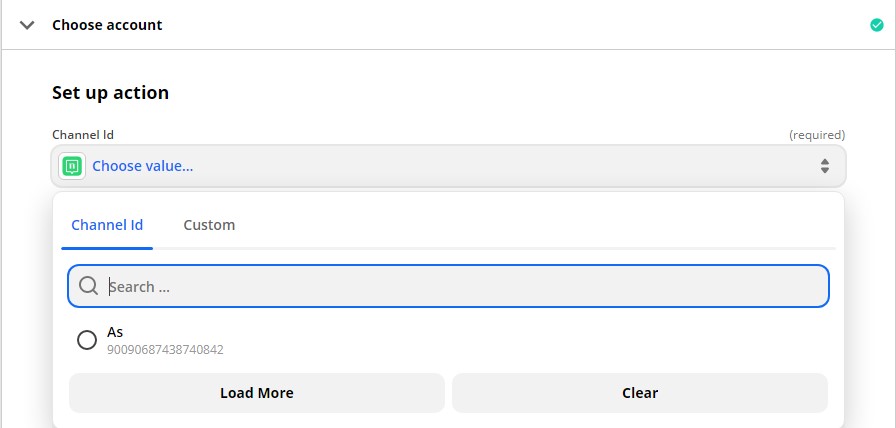896x428 pixels.
Task: Click the magnifying glass search icon
Action: pyautogui.click(x=89, y=286)
